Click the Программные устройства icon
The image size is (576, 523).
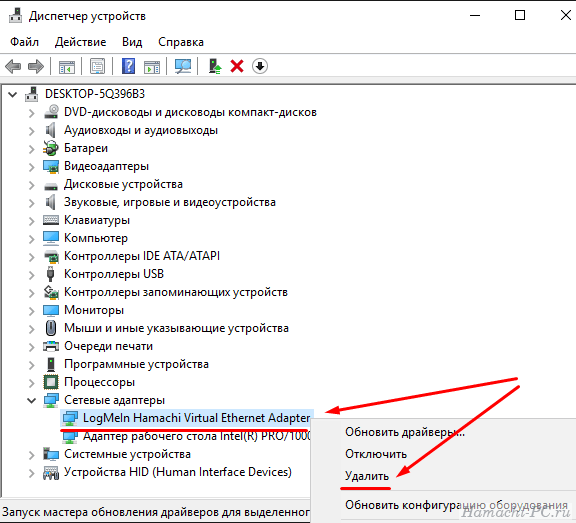pyautogui.click(x=51, y=364)
